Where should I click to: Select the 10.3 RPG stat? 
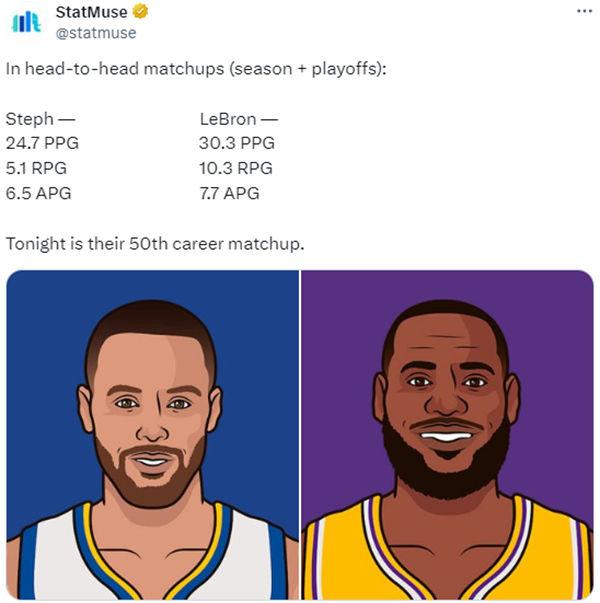tap(236, 168)
